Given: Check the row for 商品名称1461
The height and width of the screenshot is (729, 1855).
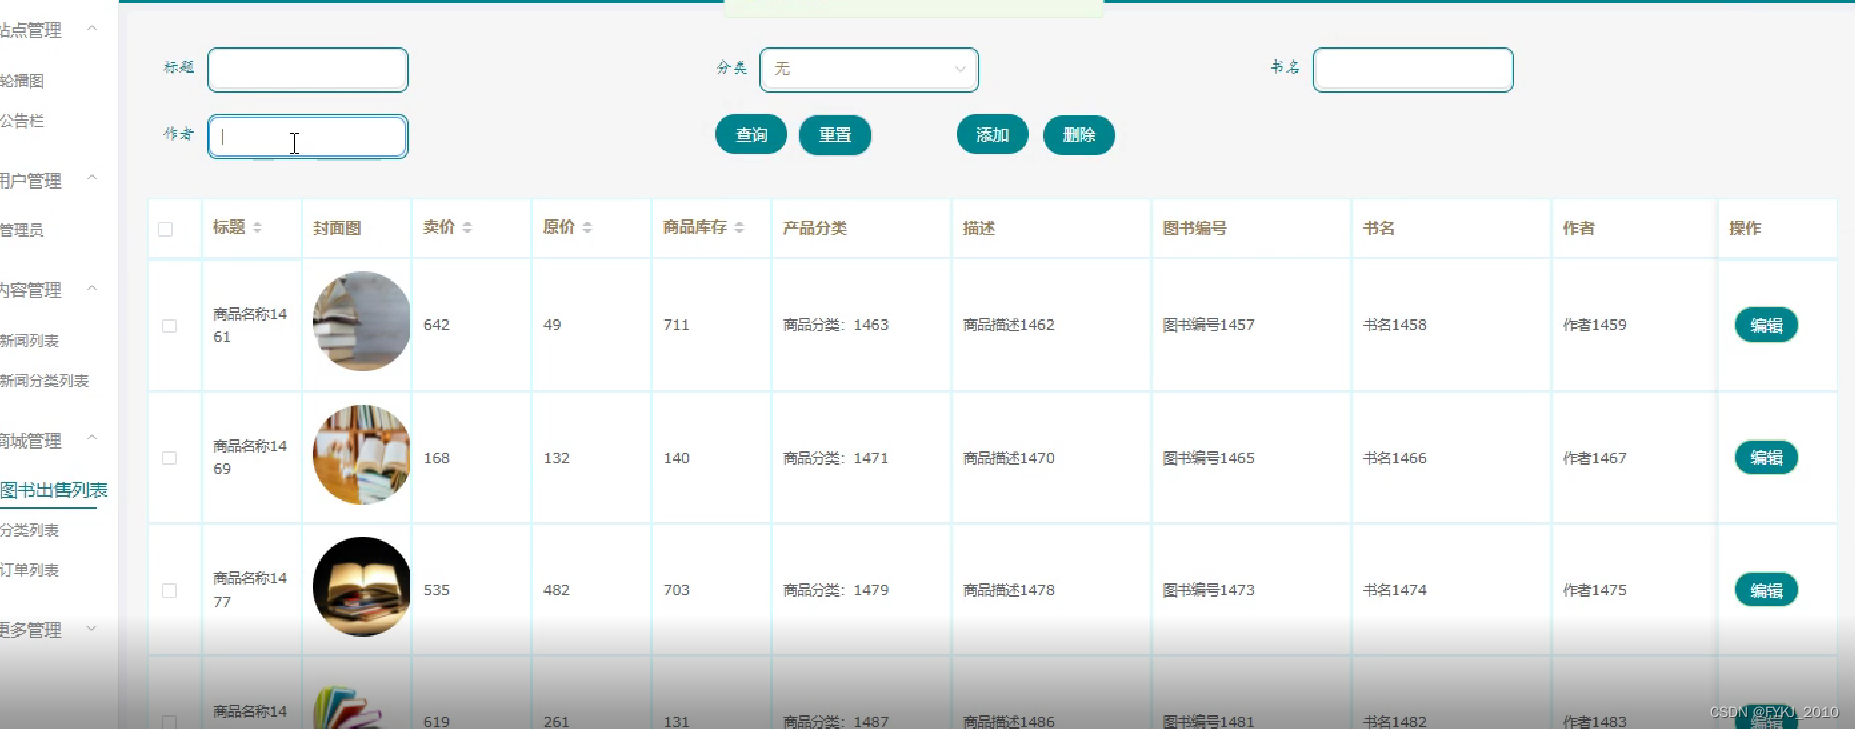Looking at the screenshot, I should (169, 326).
